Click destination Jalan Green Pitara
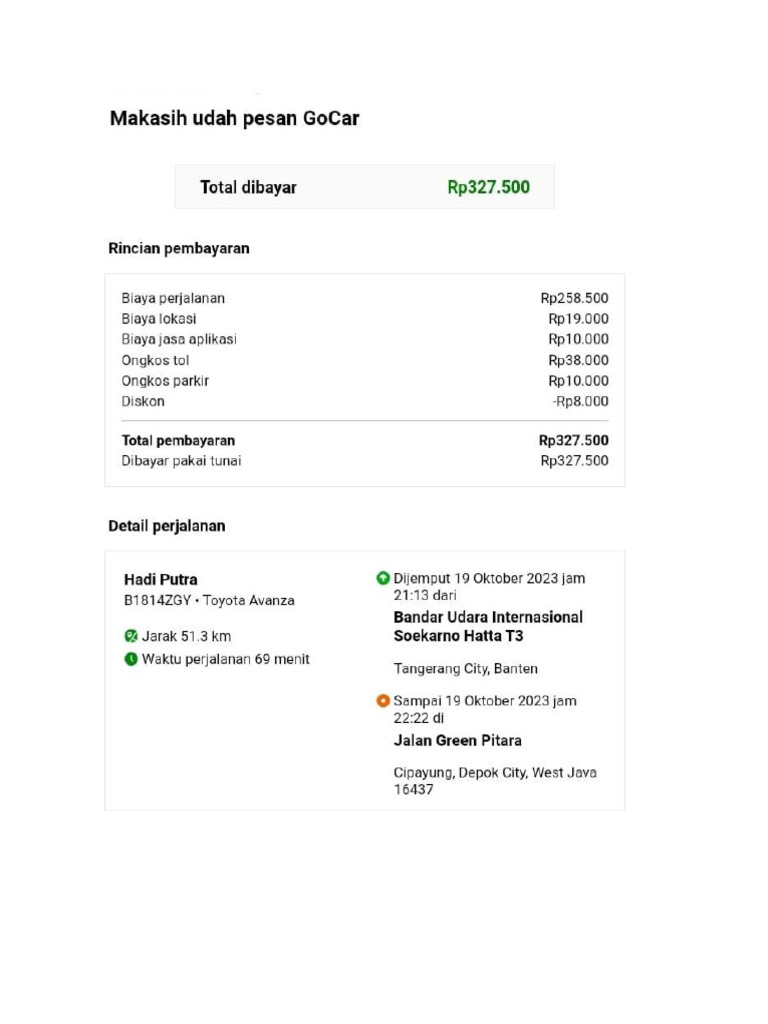The width and height of the screenshot is (768, 1024). 457,741
